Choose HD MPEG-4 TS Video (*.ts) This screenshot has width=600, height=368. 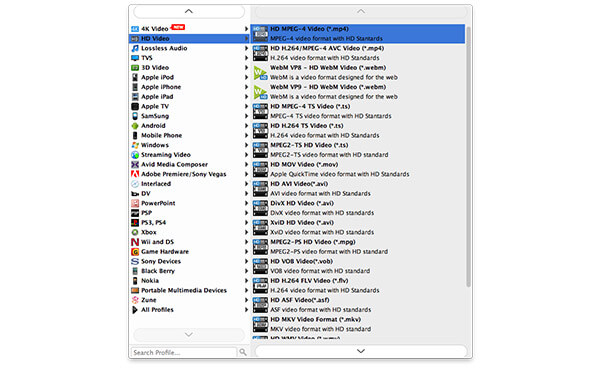[358, 111]
